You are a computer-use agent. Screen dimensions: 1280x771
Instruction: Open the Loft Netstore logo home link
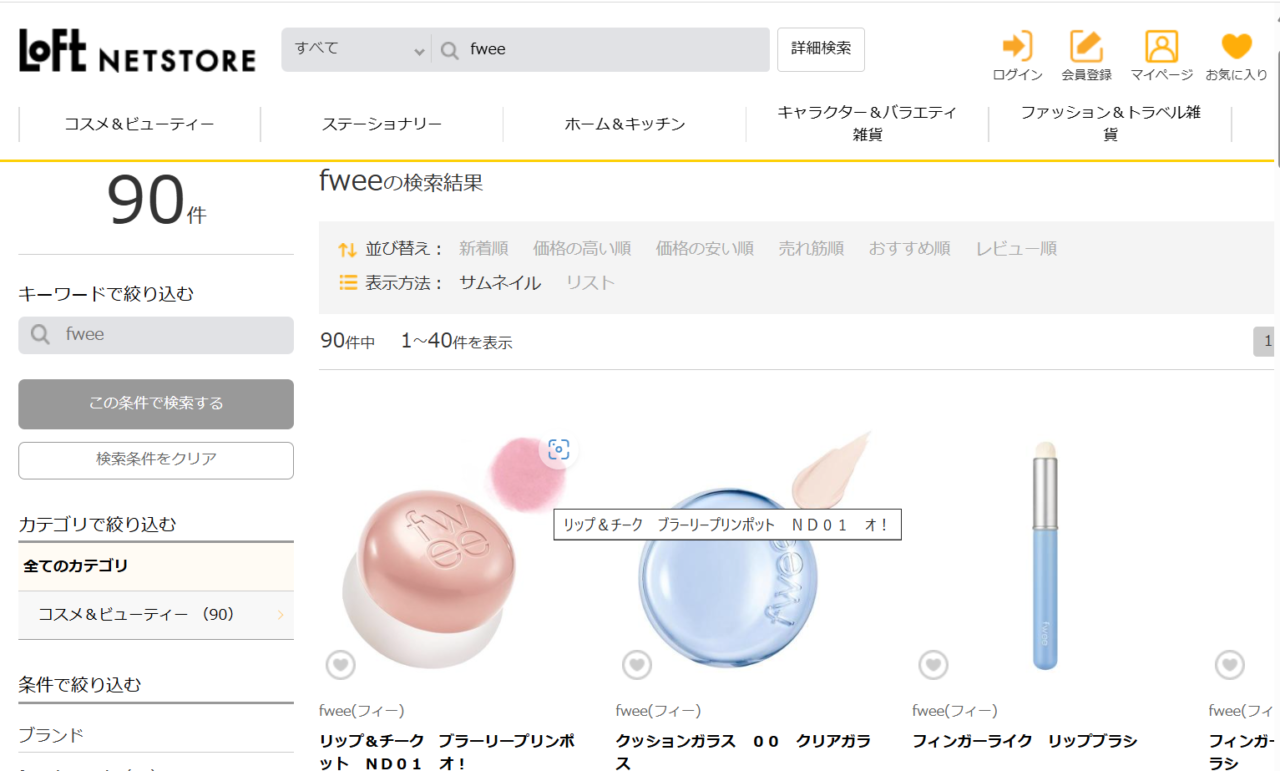[x=137, y=51]
